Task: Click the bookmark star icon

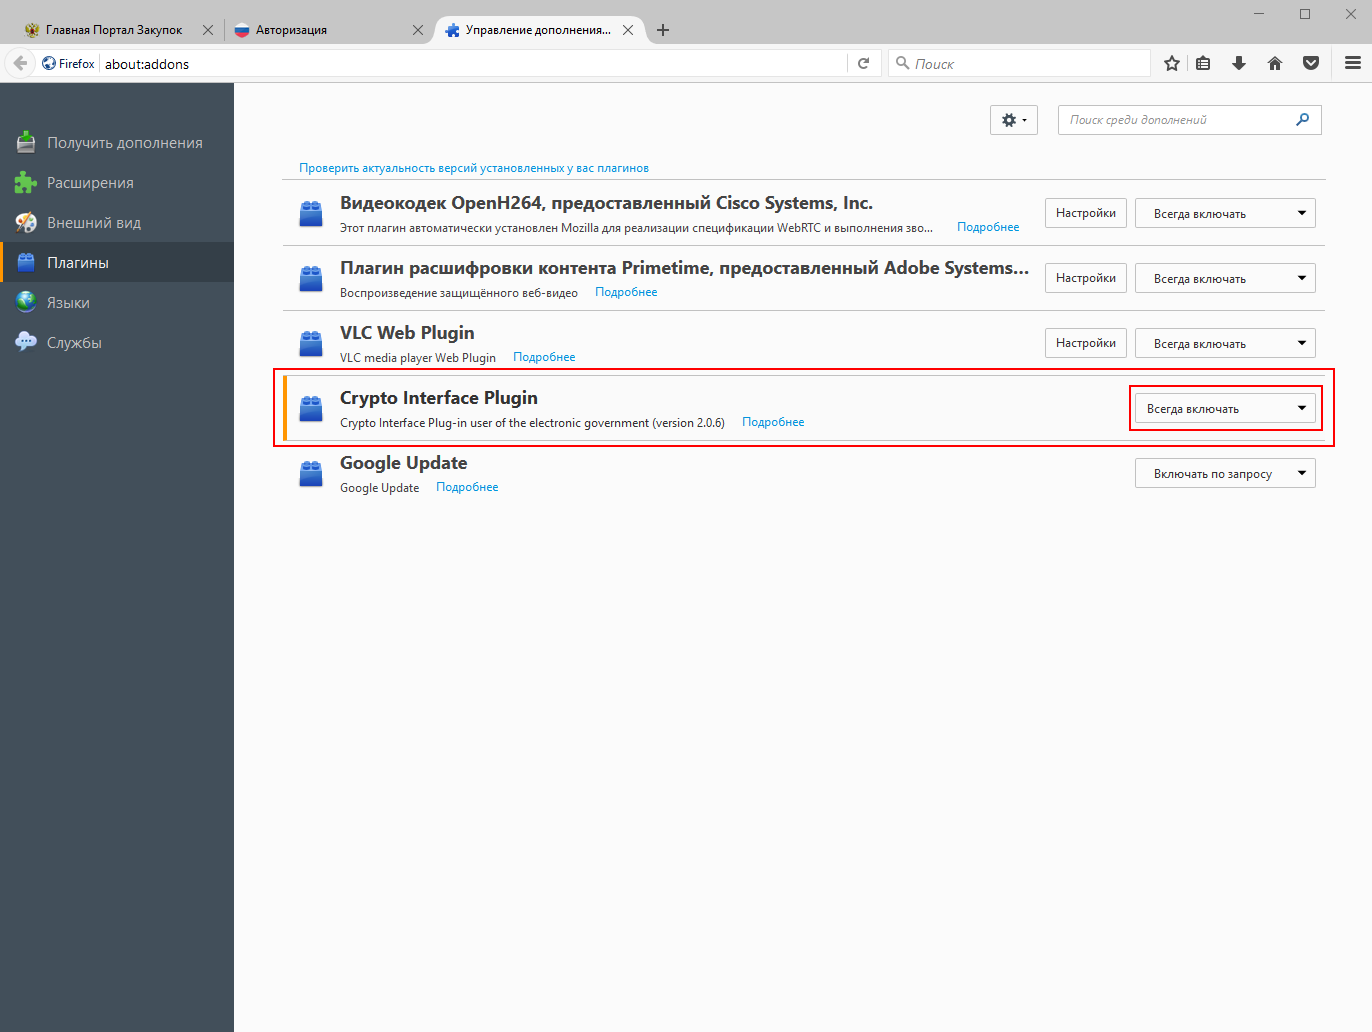Action: point(1172,64)
